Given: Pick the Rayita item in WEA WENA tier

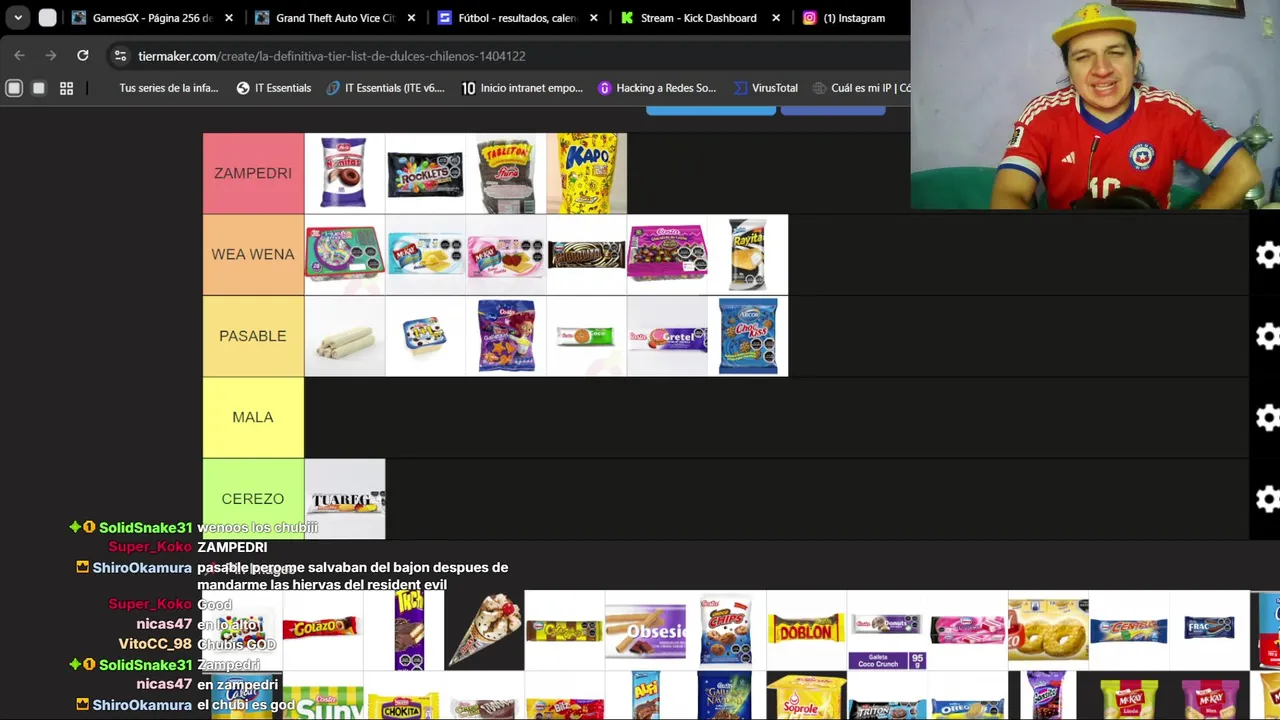Looking at the screenshot, I should pos(748,255).
